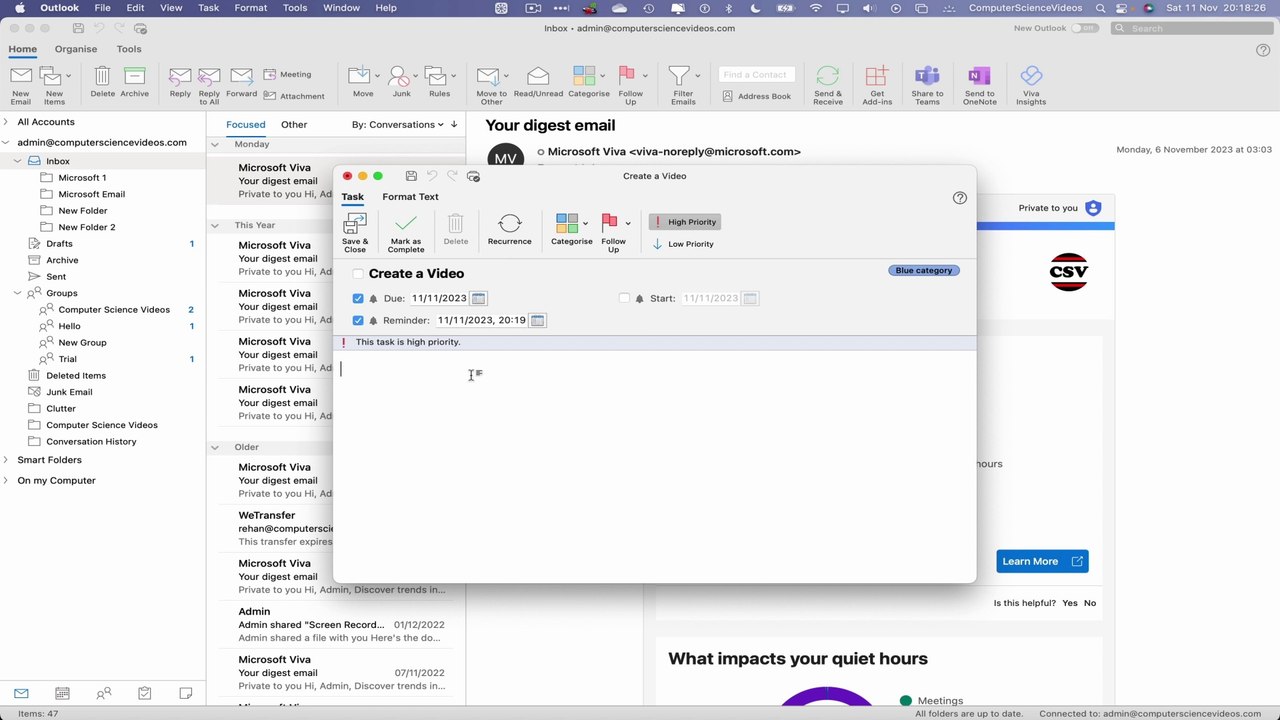1280x720 pixels.
Task: Click the Search field in title bar
Action: click(x=1190, y=28)
